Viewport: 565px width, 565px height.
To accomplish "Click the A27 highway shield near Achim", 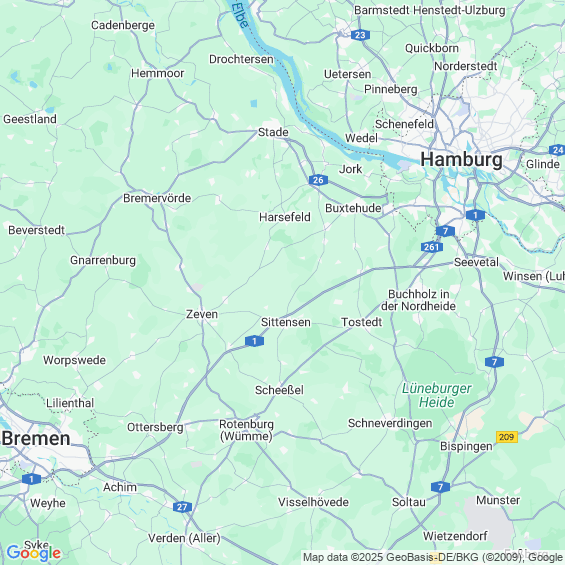I will pyautogui.click(x=182, y=507).
